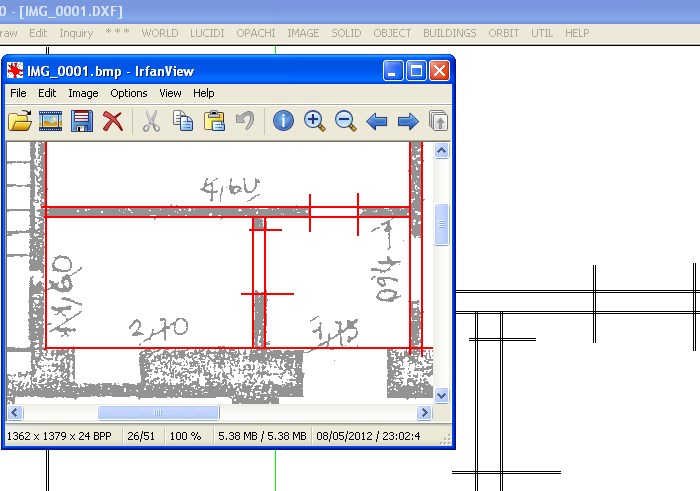The image size is (700, 491).
Task: Open the ORBIT menu in the CAD window
Action: (x=504, y=33)
